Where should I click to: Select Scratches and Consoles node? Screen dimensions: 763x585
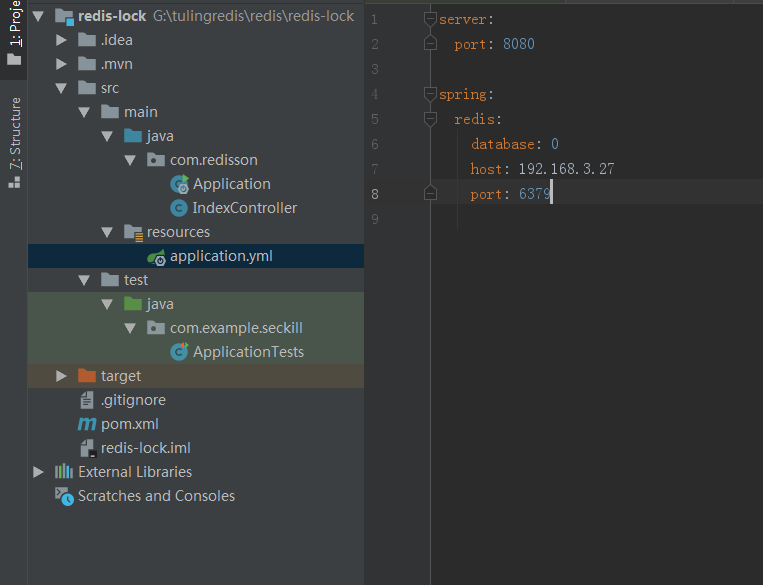tap(196, 496)
